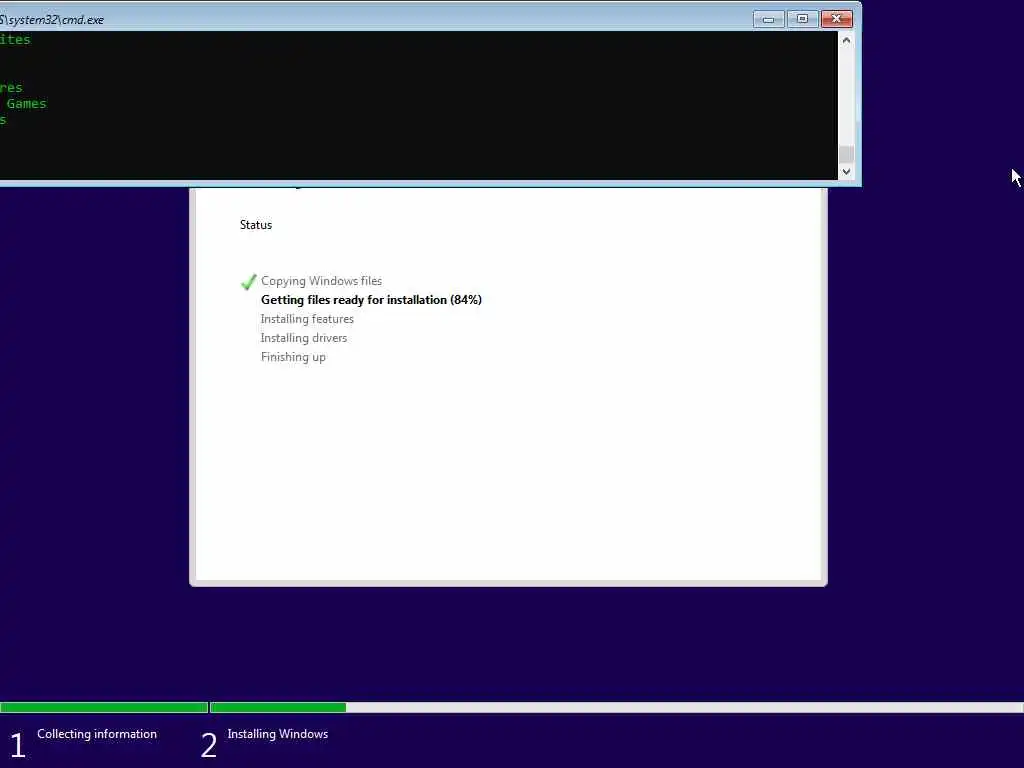Click the step number 1 at bottom
The image size is (1024, 768).
click(x=18, y=745)
